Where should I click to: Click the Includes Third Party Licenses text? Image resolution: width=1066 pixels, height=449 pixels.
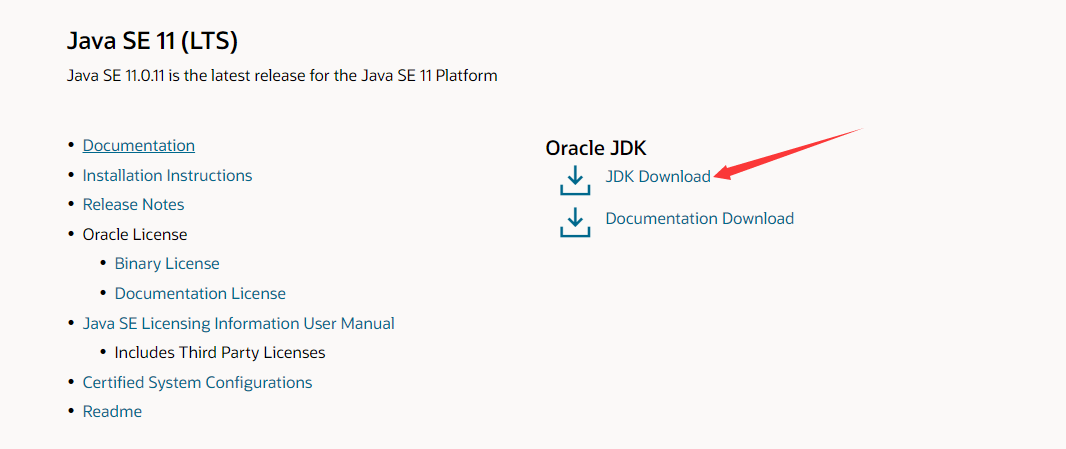(x=220, y=353)
